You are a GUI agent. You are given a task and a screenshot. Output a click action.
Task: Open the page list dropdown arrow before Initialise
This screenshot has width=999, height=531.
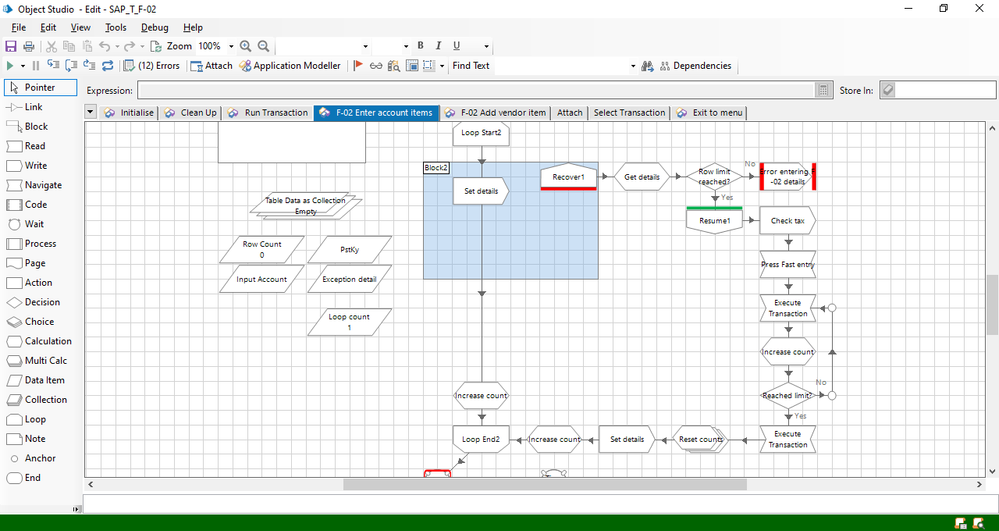(91, 113)
